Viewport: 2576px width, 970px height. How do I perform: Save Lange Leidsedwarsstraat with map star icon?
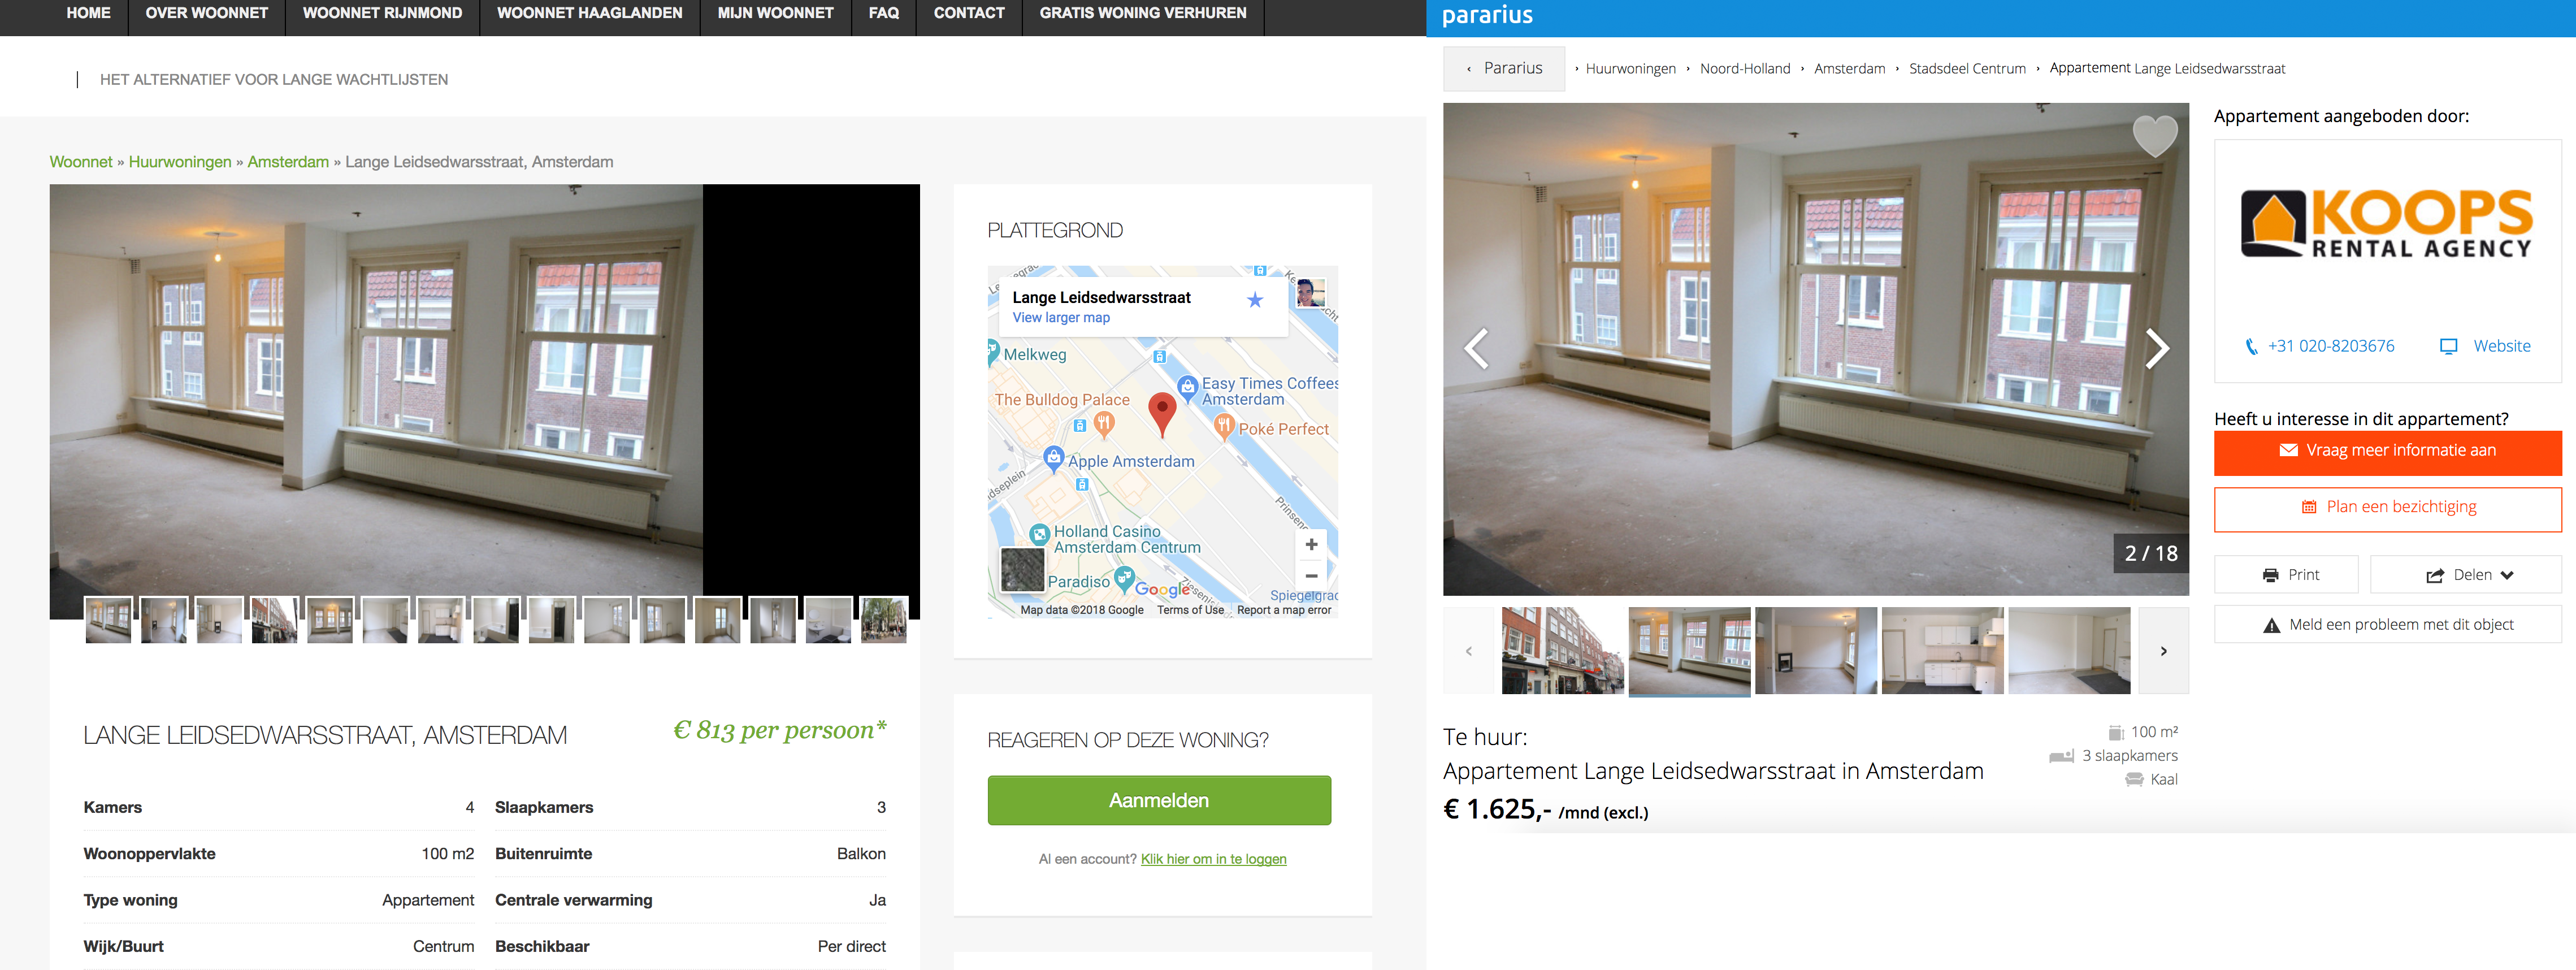coord(1254,300)
